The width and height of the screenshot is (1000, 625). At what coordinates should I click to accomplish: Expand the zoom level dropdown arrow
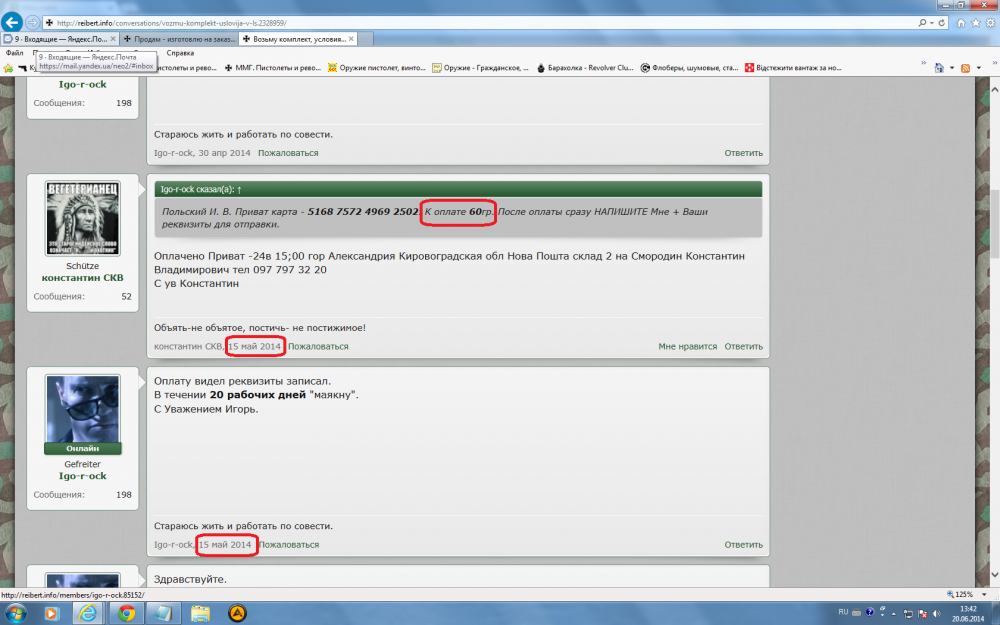click(x=984, y=594)
